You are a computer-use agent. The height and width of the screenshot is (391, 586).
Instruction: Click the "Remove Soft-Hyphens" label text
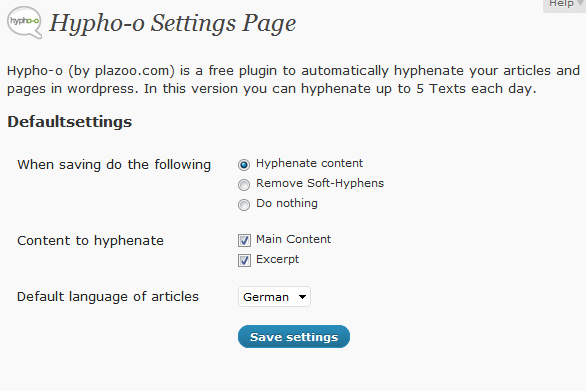point(320,184)
